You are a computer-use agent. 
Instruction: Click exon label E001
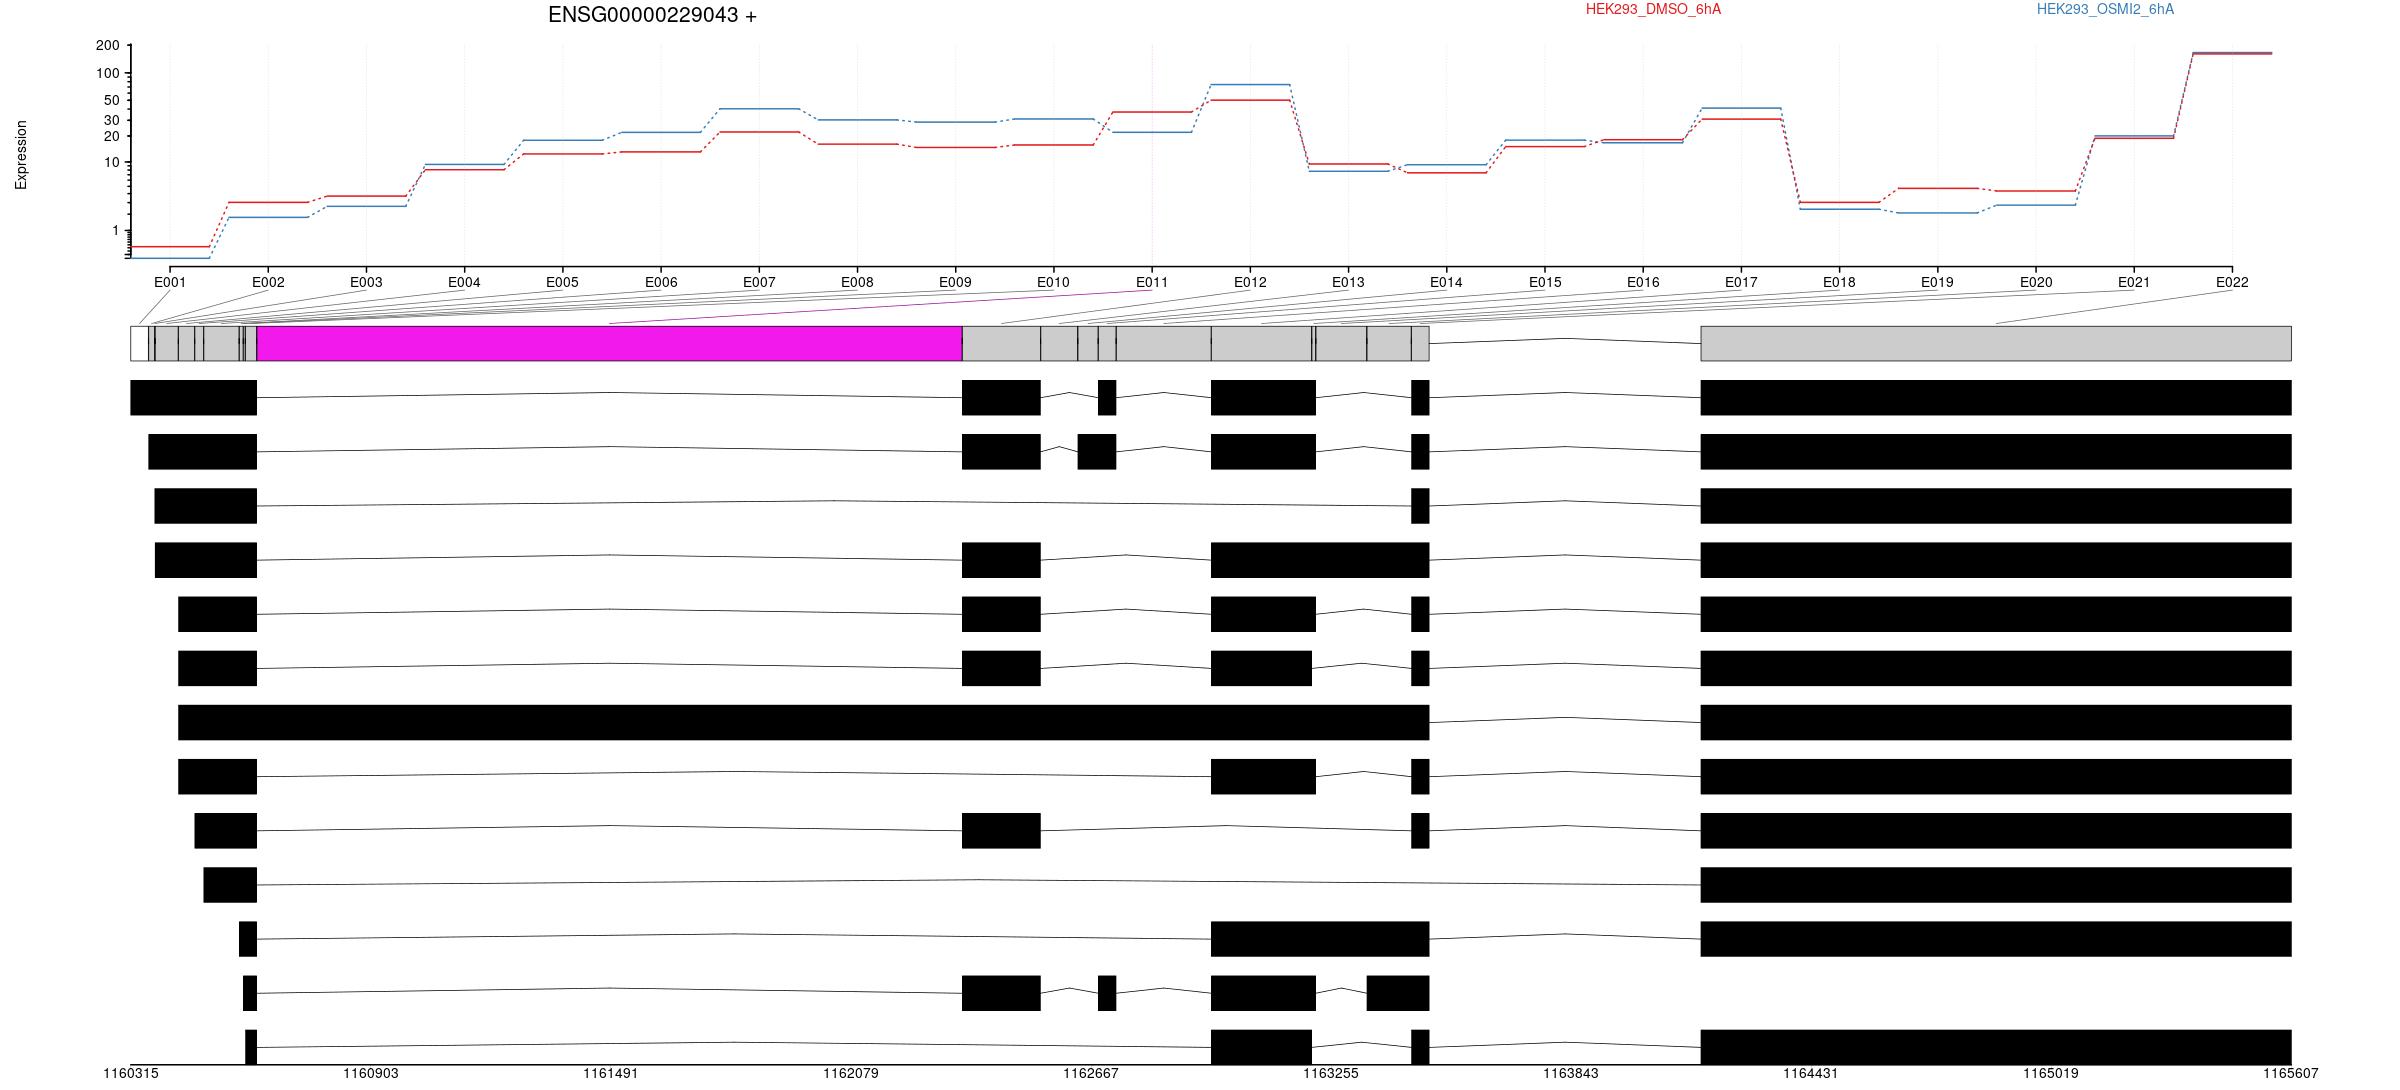point(170,282)
